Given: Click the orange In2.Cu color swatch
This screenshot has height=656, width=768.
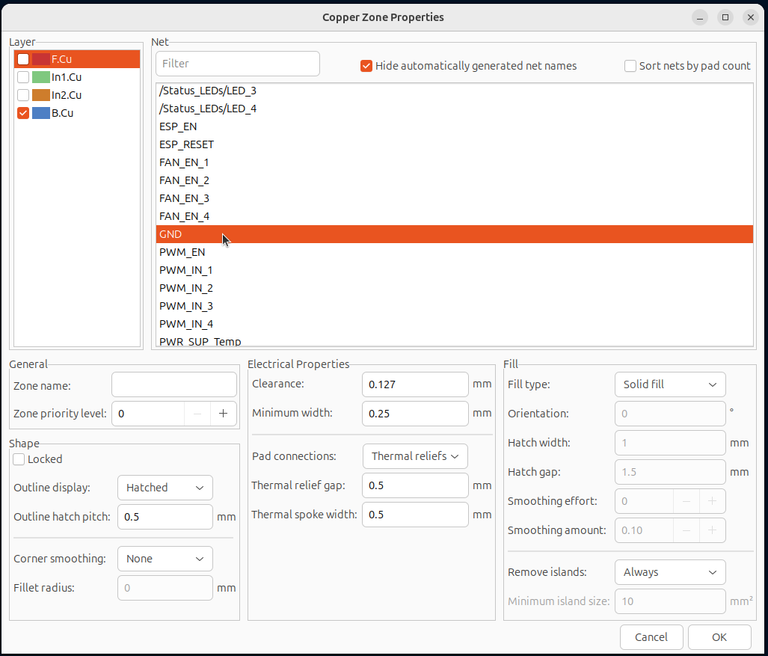Looking at the screenshot, I should coord(41,95).
